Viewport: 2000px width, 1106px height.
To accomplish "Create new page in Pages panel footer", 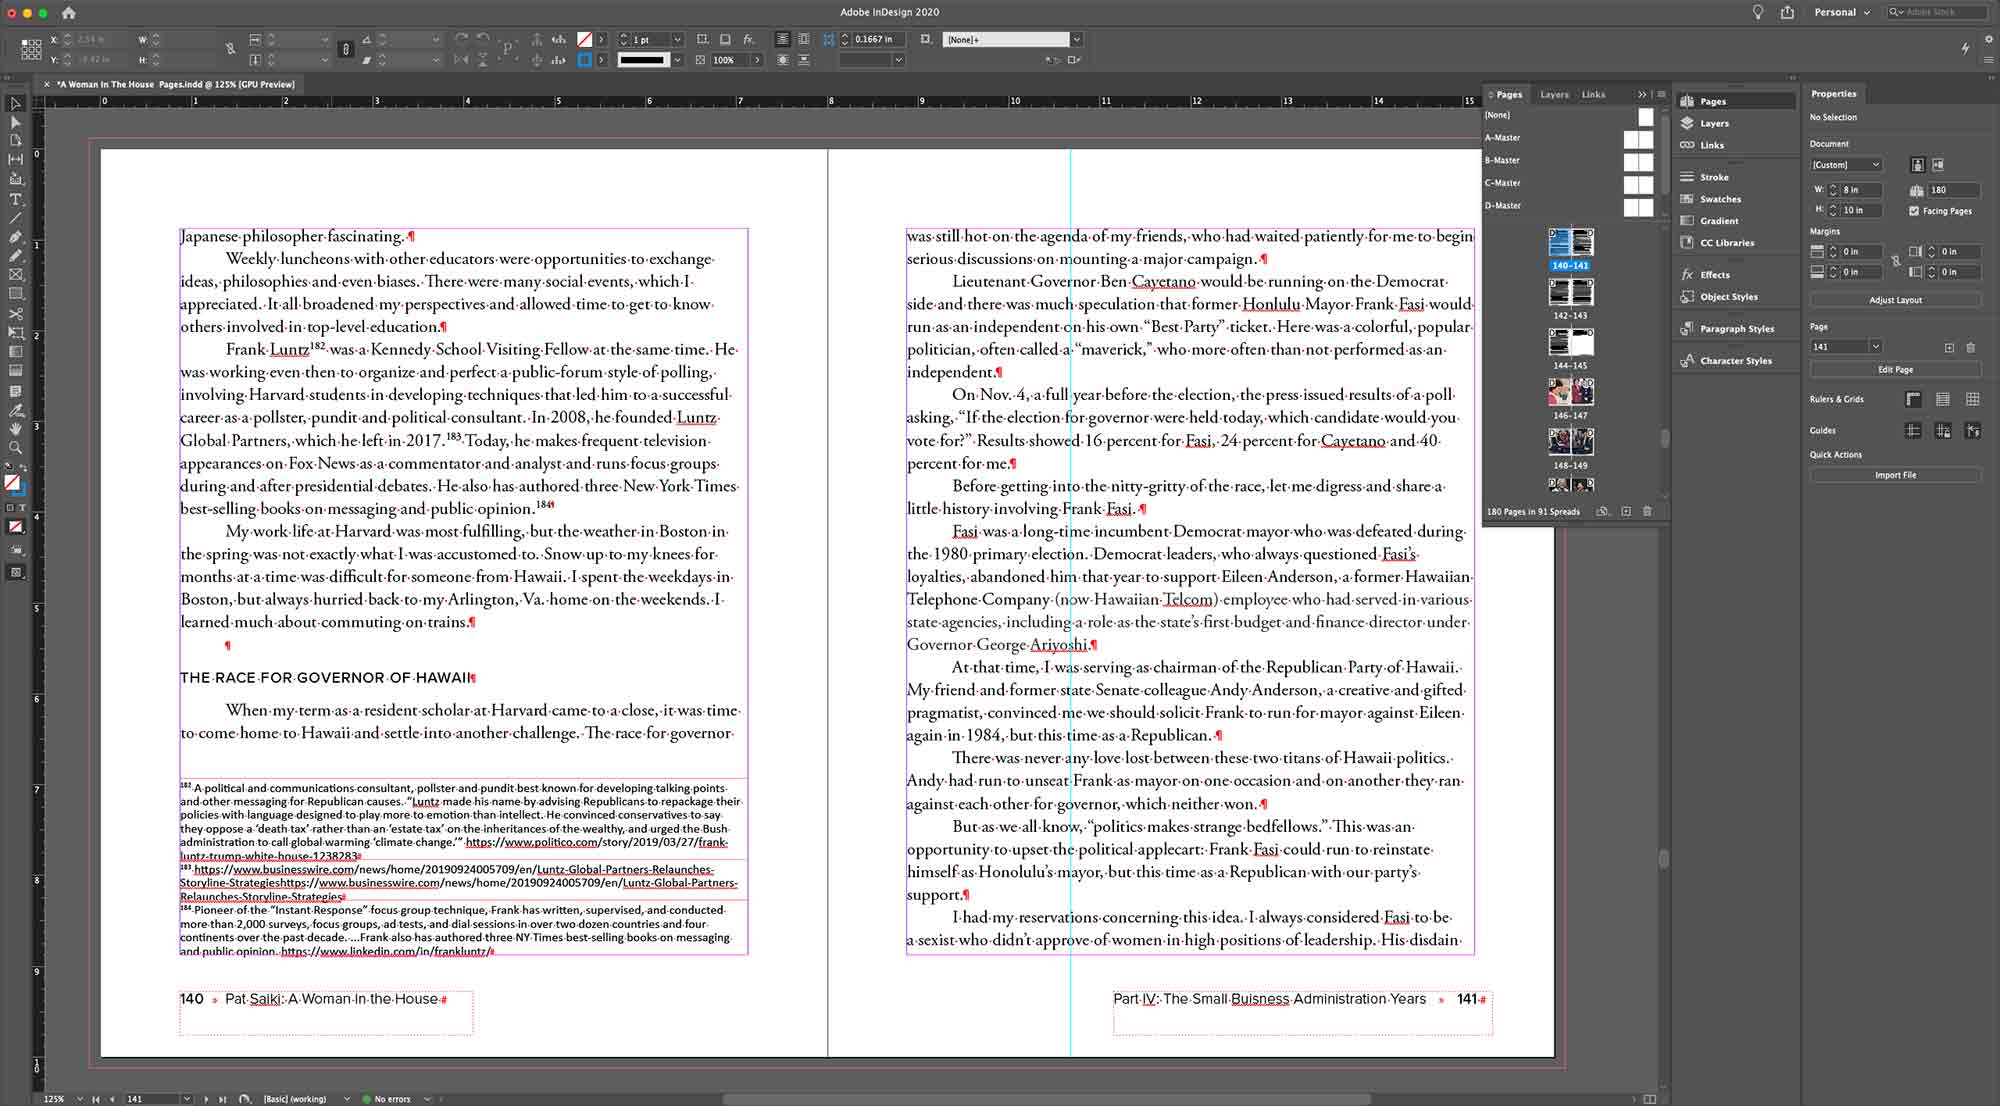I will point(1626,511).
